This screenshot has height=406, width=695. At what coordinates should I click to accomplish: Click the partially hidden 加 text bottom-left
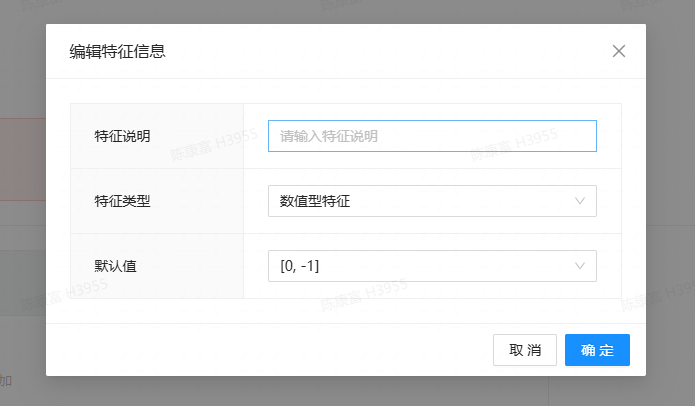click(6, 380)
